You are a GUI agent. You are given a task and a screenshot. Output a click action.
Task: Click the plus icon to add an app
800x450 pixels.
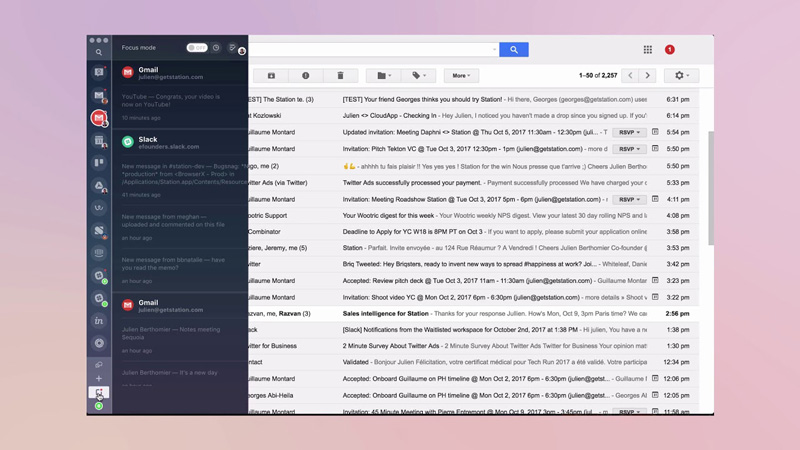click(99, 379)
